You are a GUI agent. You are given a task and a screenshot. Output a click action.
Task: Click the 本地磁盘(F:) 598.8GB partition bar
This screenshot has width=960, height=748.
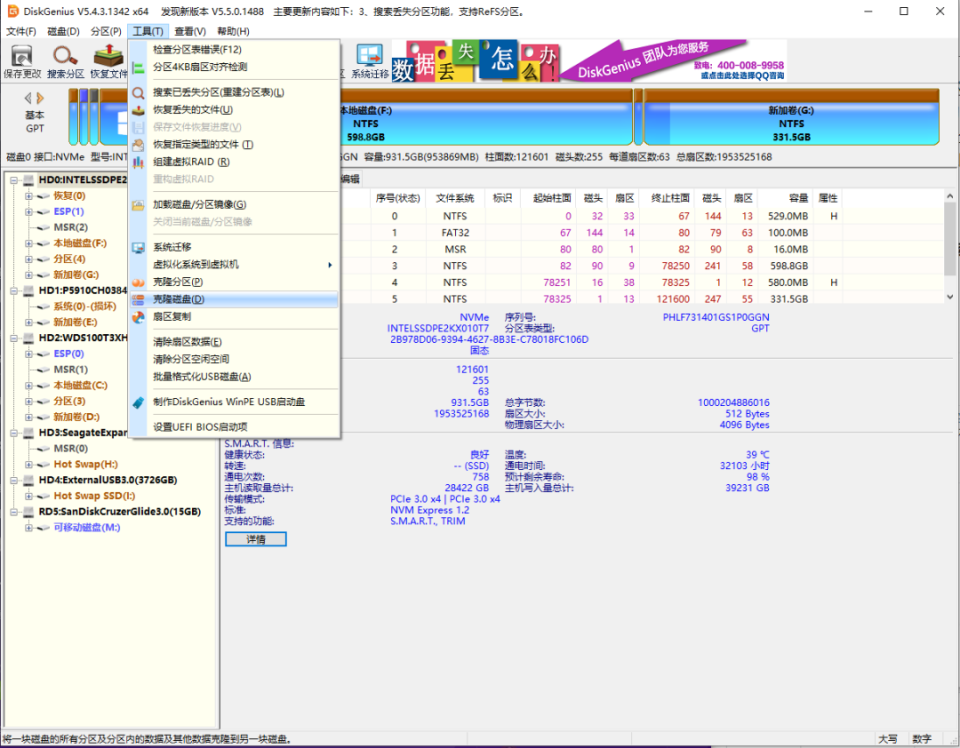[x=486, y=118]
